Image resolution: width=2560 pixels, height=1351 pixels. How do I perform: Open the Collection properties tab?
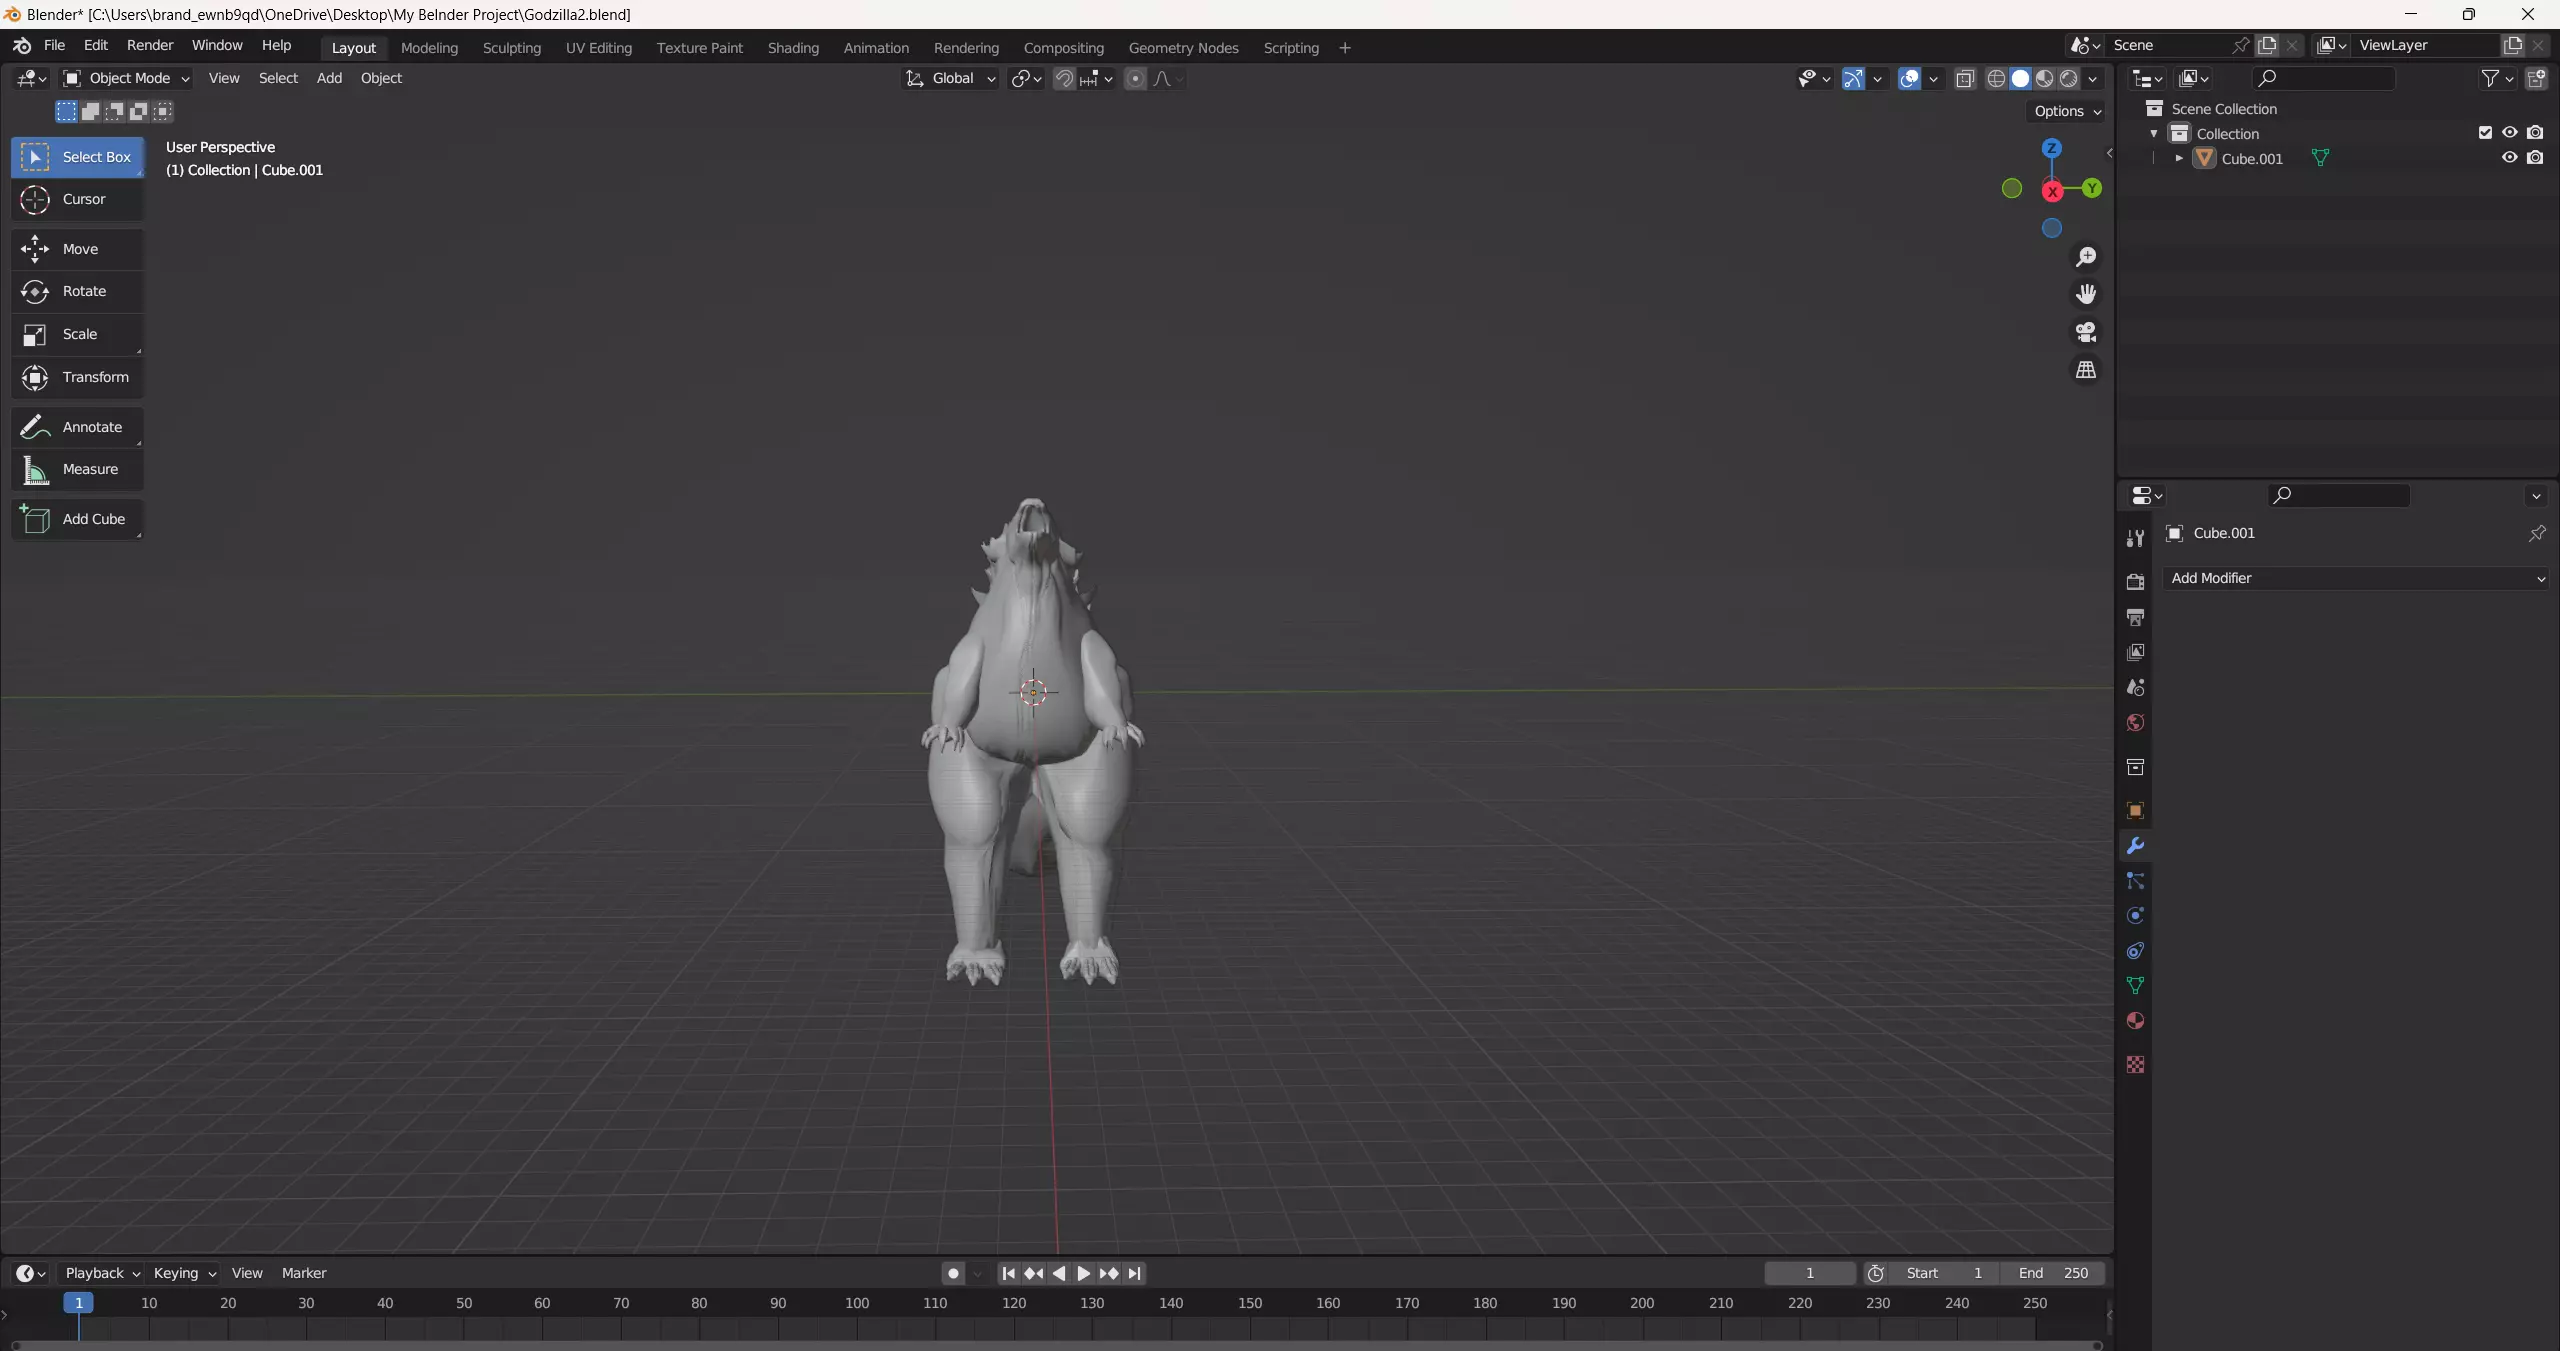coord(2135,767)
